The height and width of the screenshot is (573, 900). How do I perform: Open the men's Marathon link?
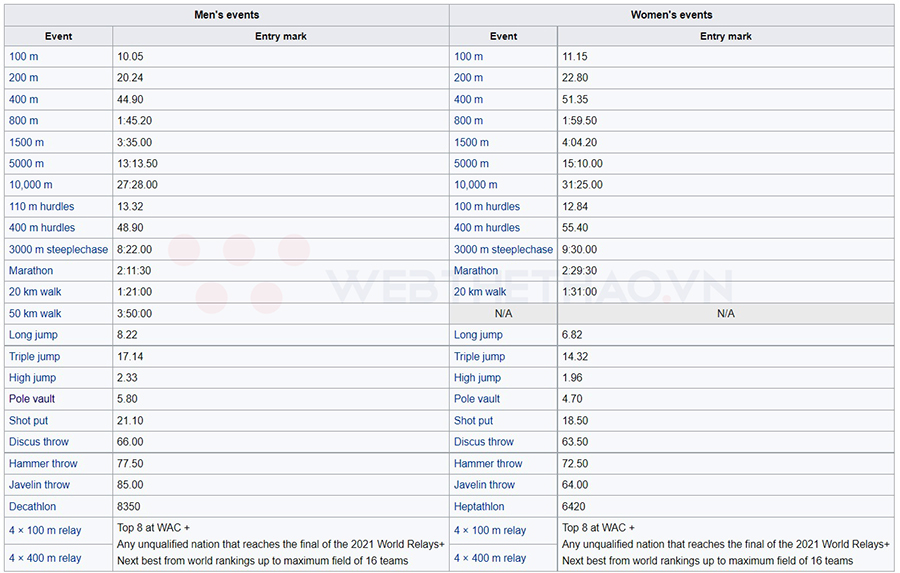(x=31, y=270)
